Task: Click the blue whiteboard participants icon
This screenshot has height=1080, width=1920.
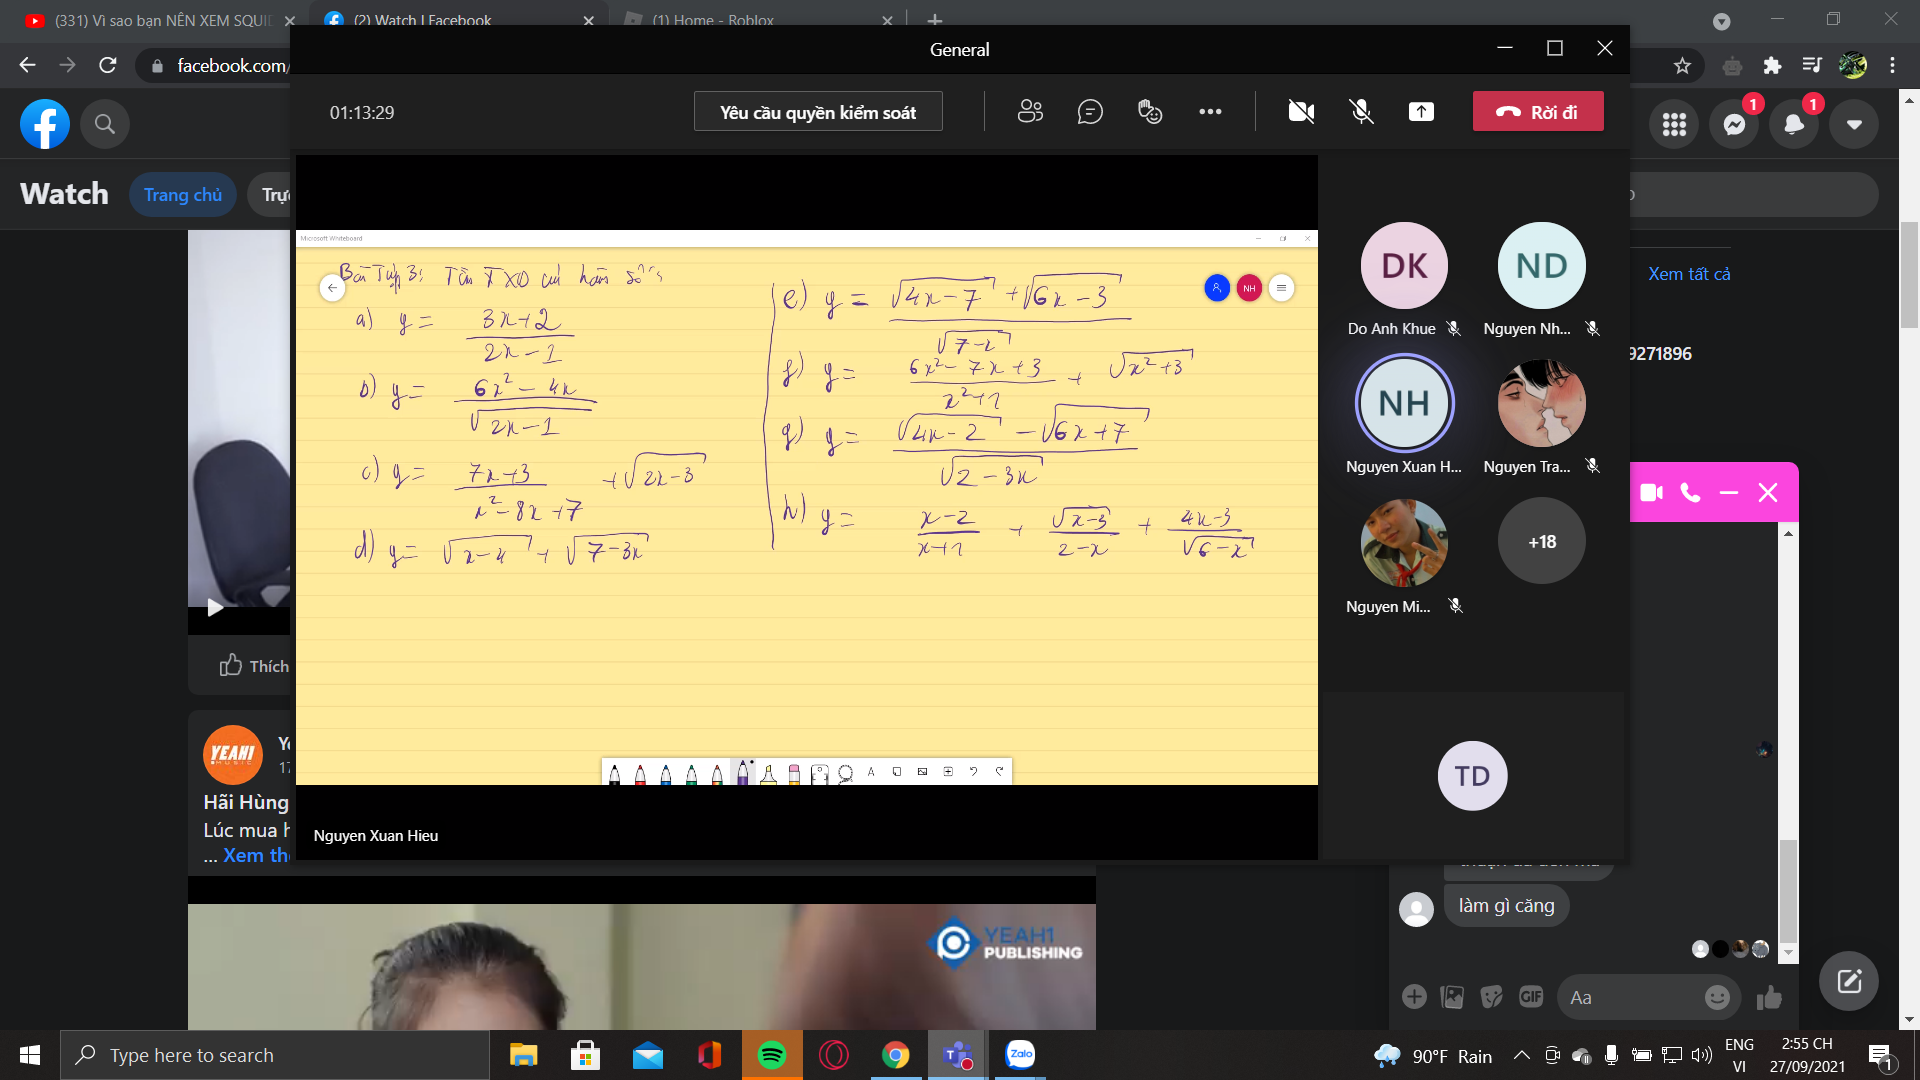Action: coord(1217,288)
